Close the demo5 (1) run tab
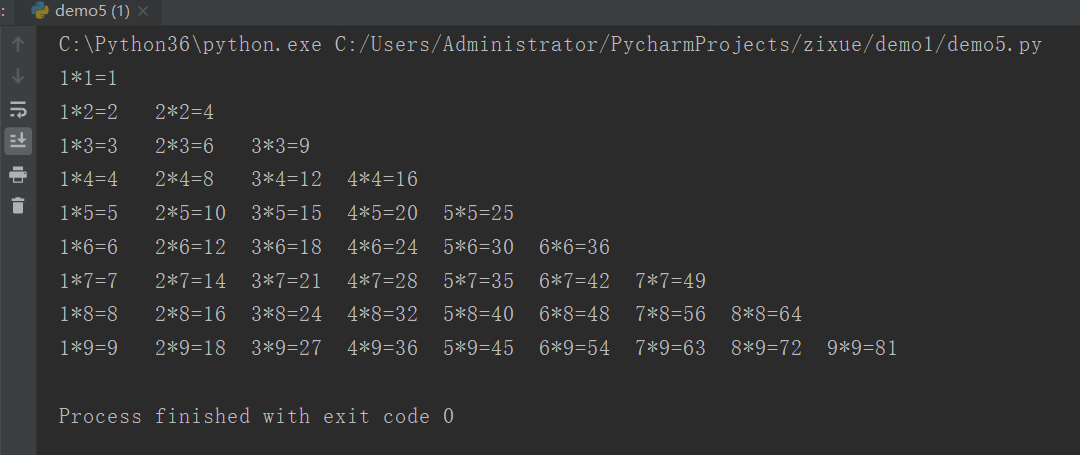 click(x=143, y=12)
